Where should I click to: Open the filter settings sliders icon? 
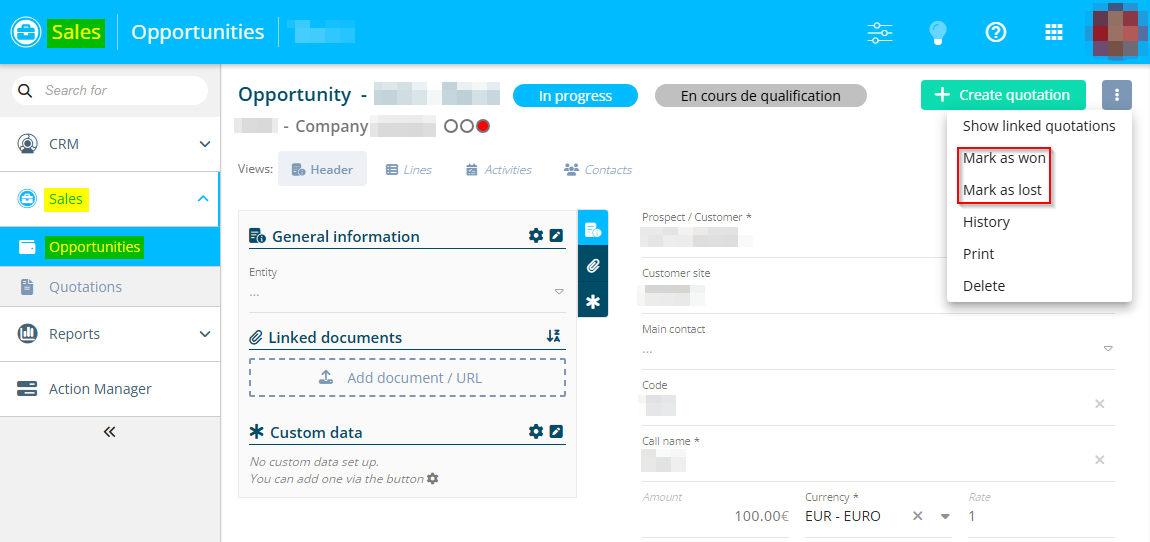(880, 32)
